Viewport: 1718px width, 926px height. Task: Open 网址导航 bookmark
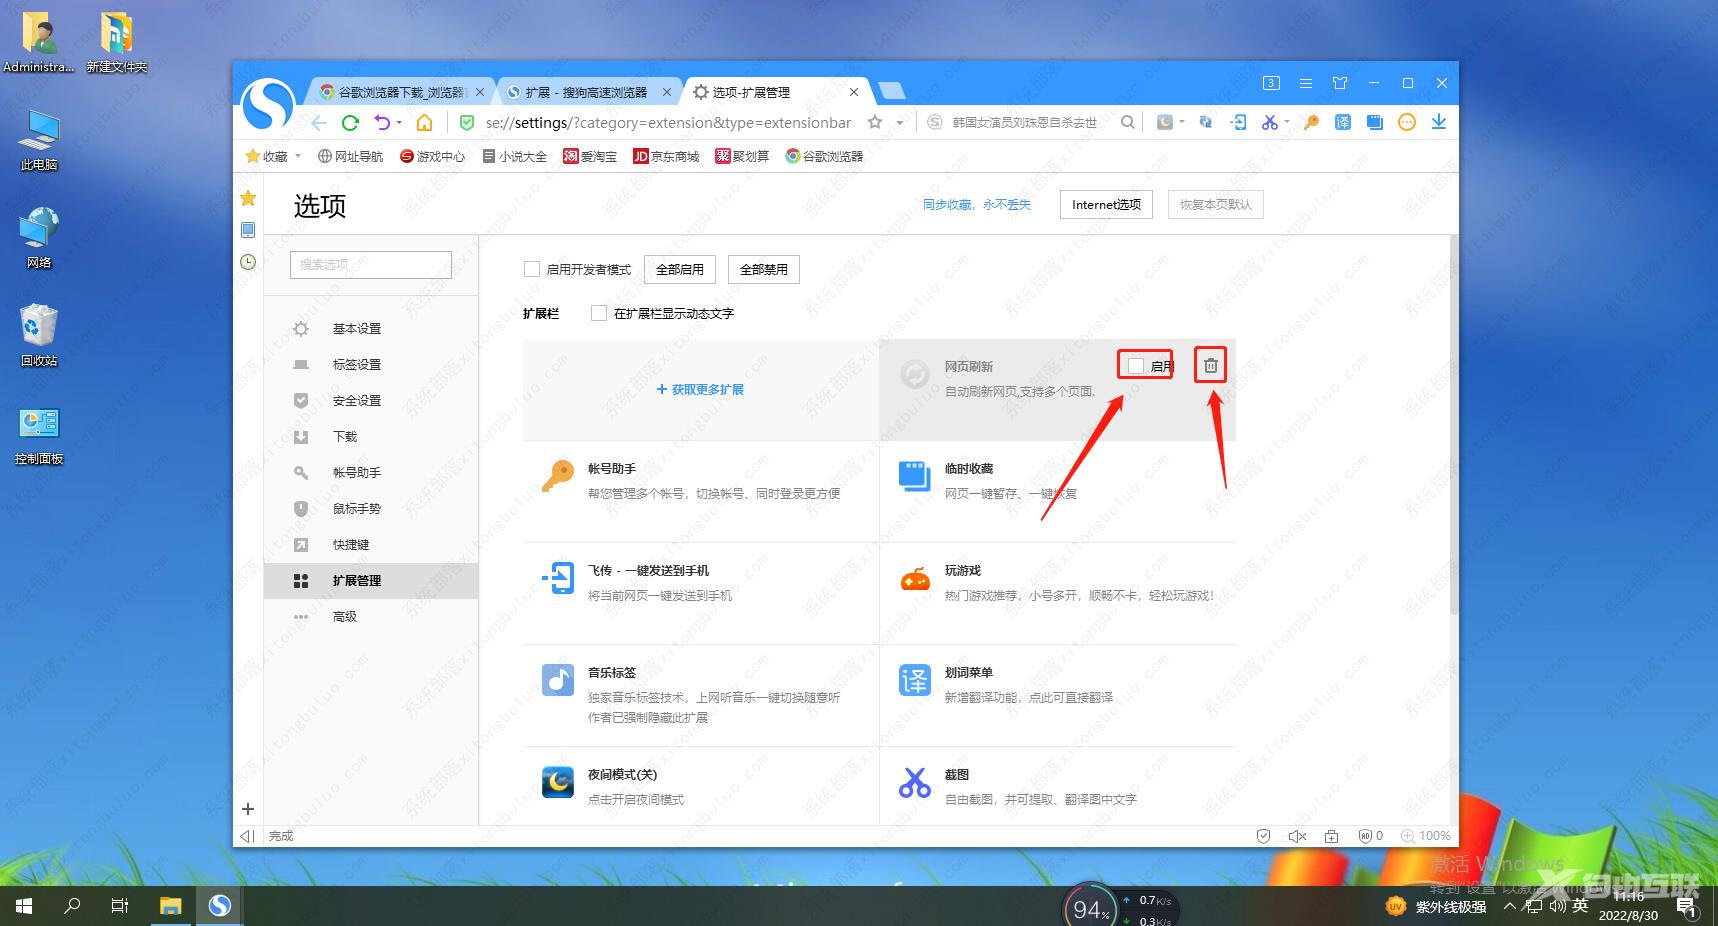pyautogui.click(x=350, y=156)
